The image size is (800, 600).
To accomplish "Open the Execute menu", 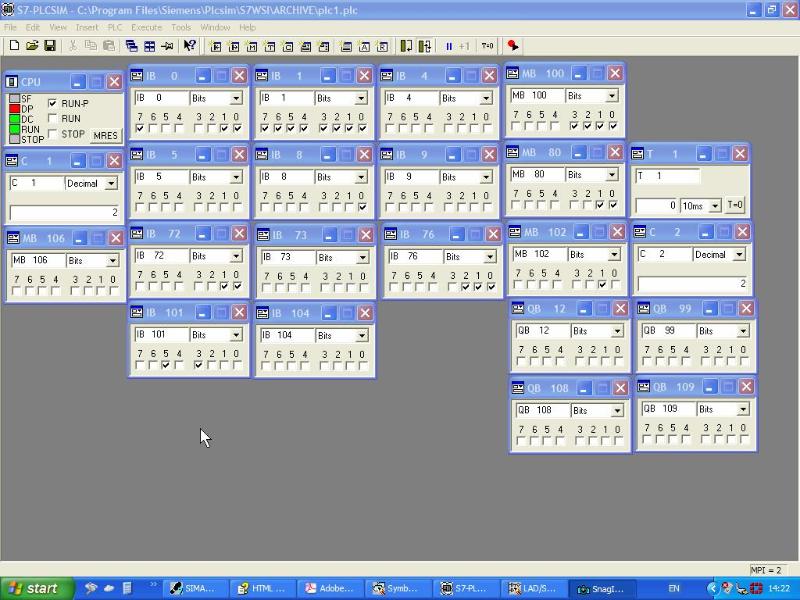I will (146, 28).
